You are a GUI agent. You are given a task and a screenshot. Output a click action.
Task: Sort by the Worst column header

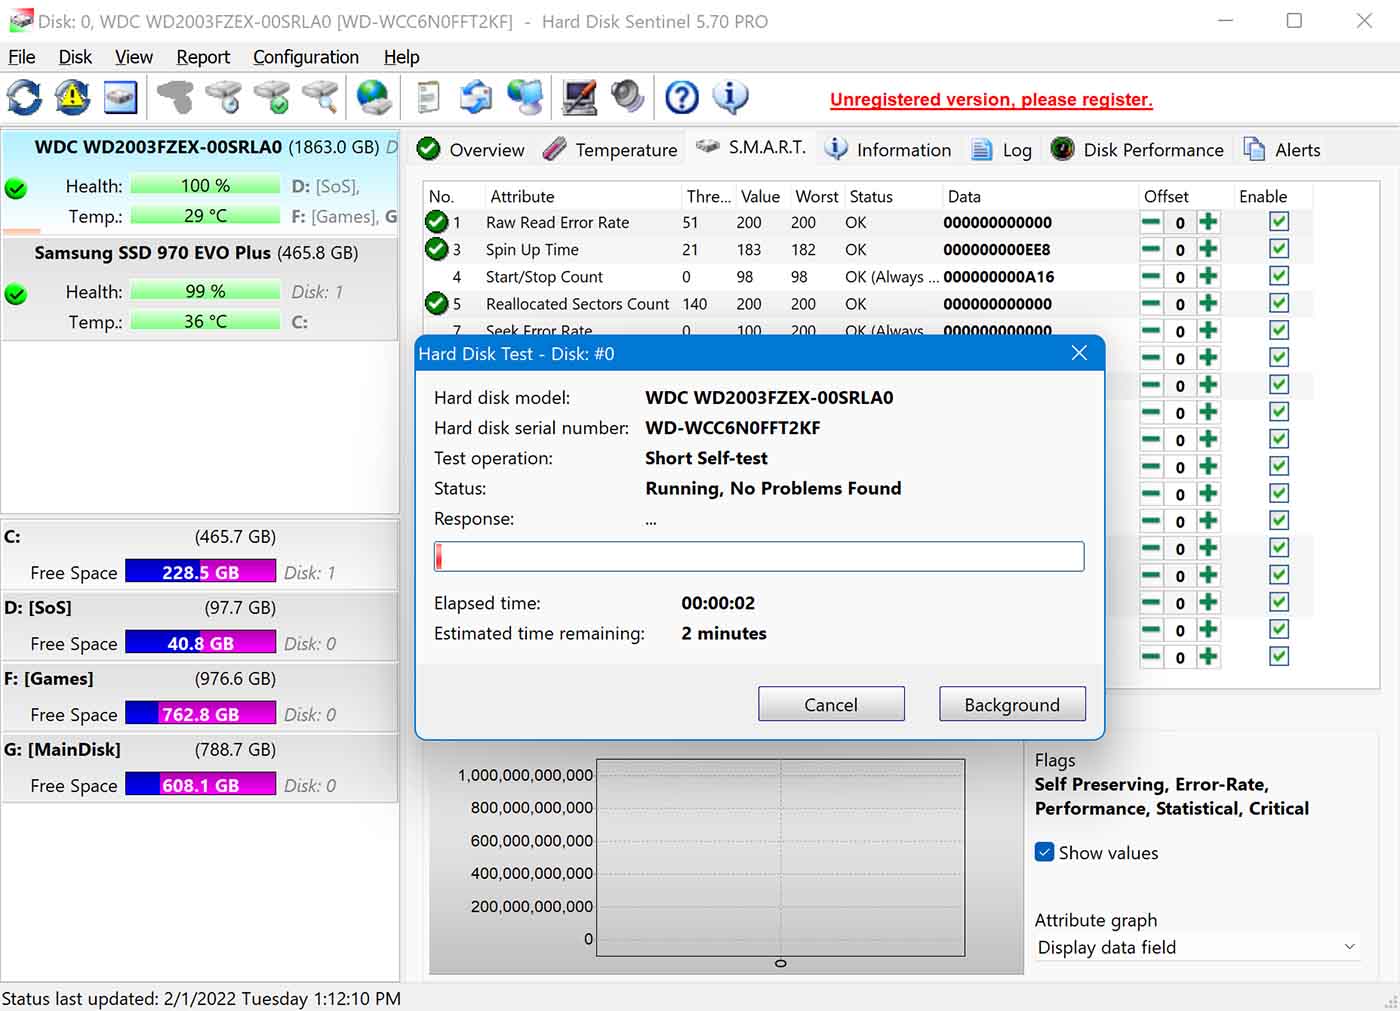816,196
